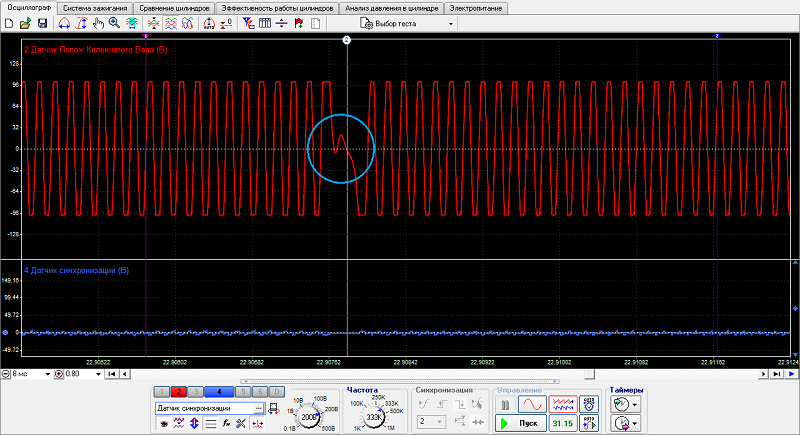Click the red sine wave mode button

point(532,405)
